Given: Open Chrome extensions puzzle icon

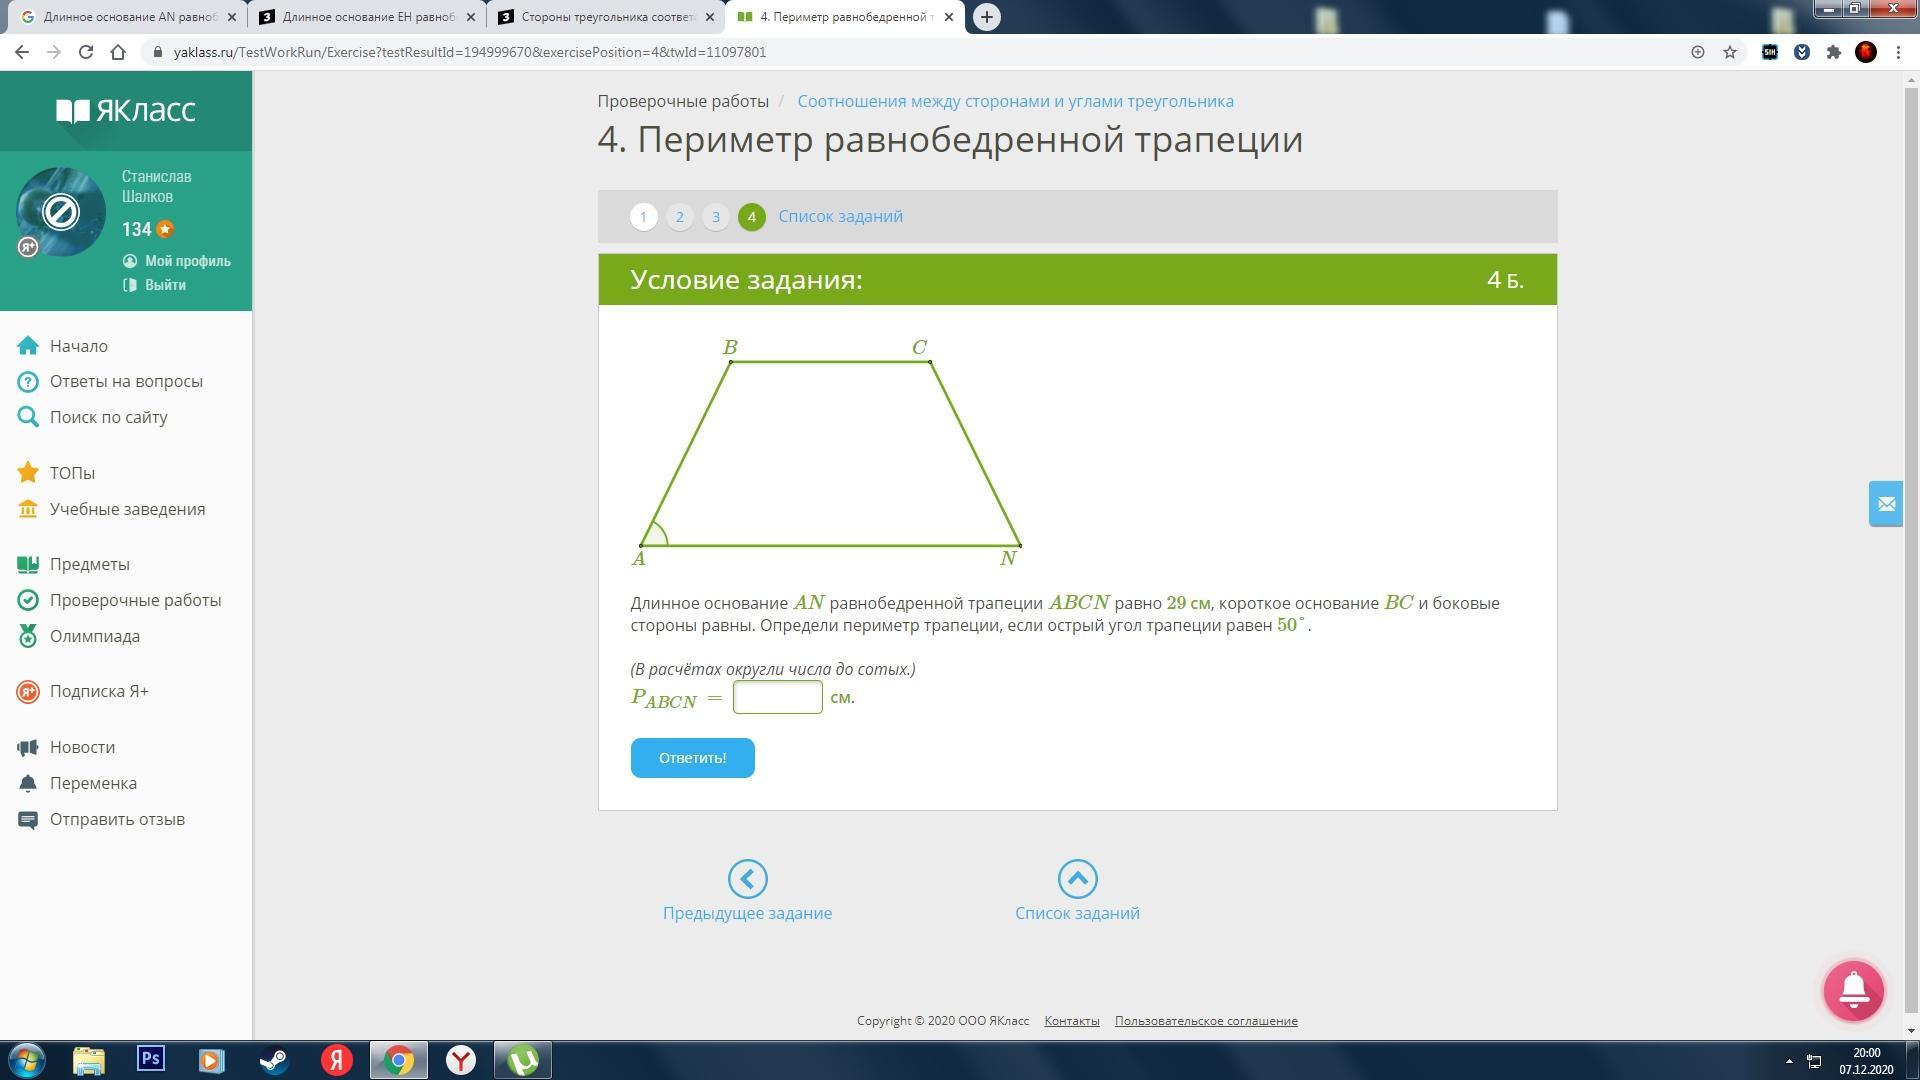Looking at the screenshot, I should coord(1833,52).
